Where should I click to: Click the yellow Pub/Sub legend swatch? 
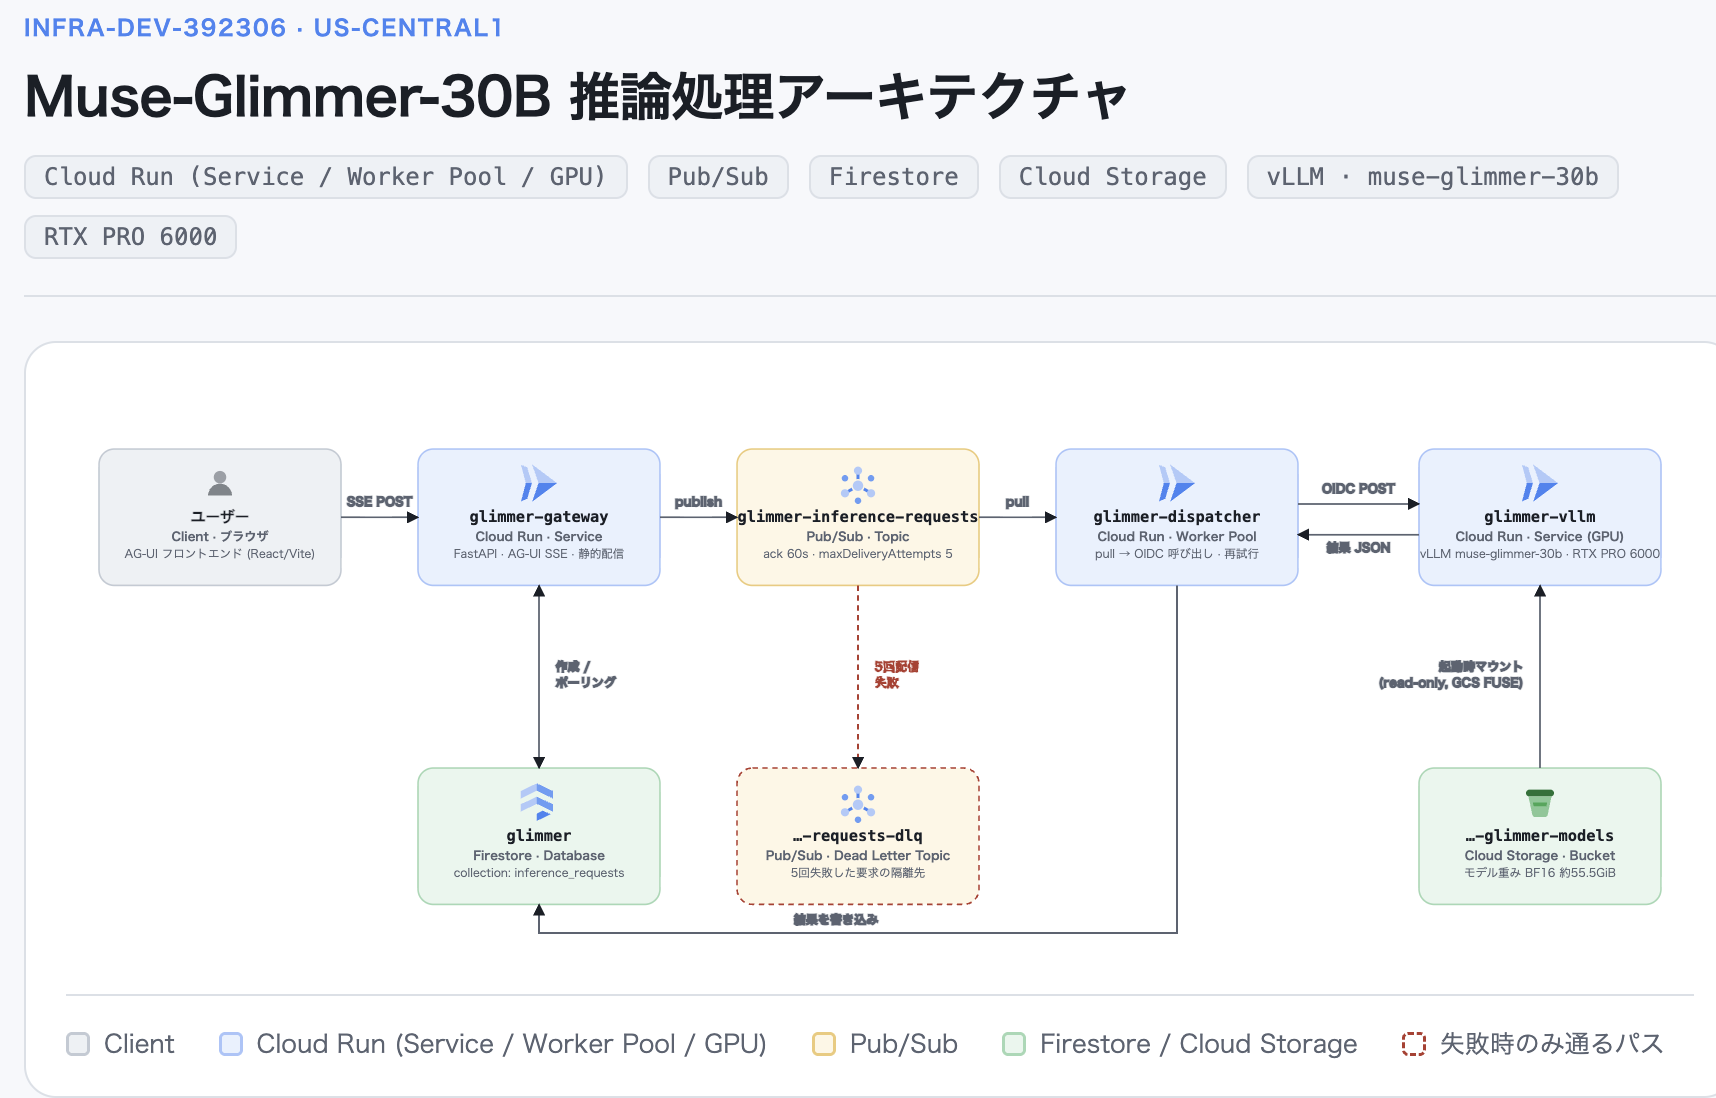click(824, 1044)
